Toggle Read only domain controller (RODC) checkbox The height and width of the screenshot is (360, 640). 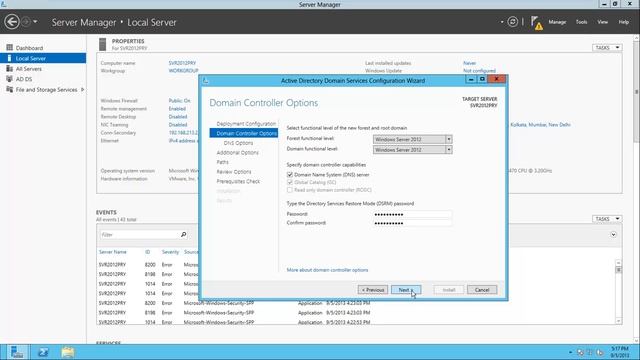point(290,190)
